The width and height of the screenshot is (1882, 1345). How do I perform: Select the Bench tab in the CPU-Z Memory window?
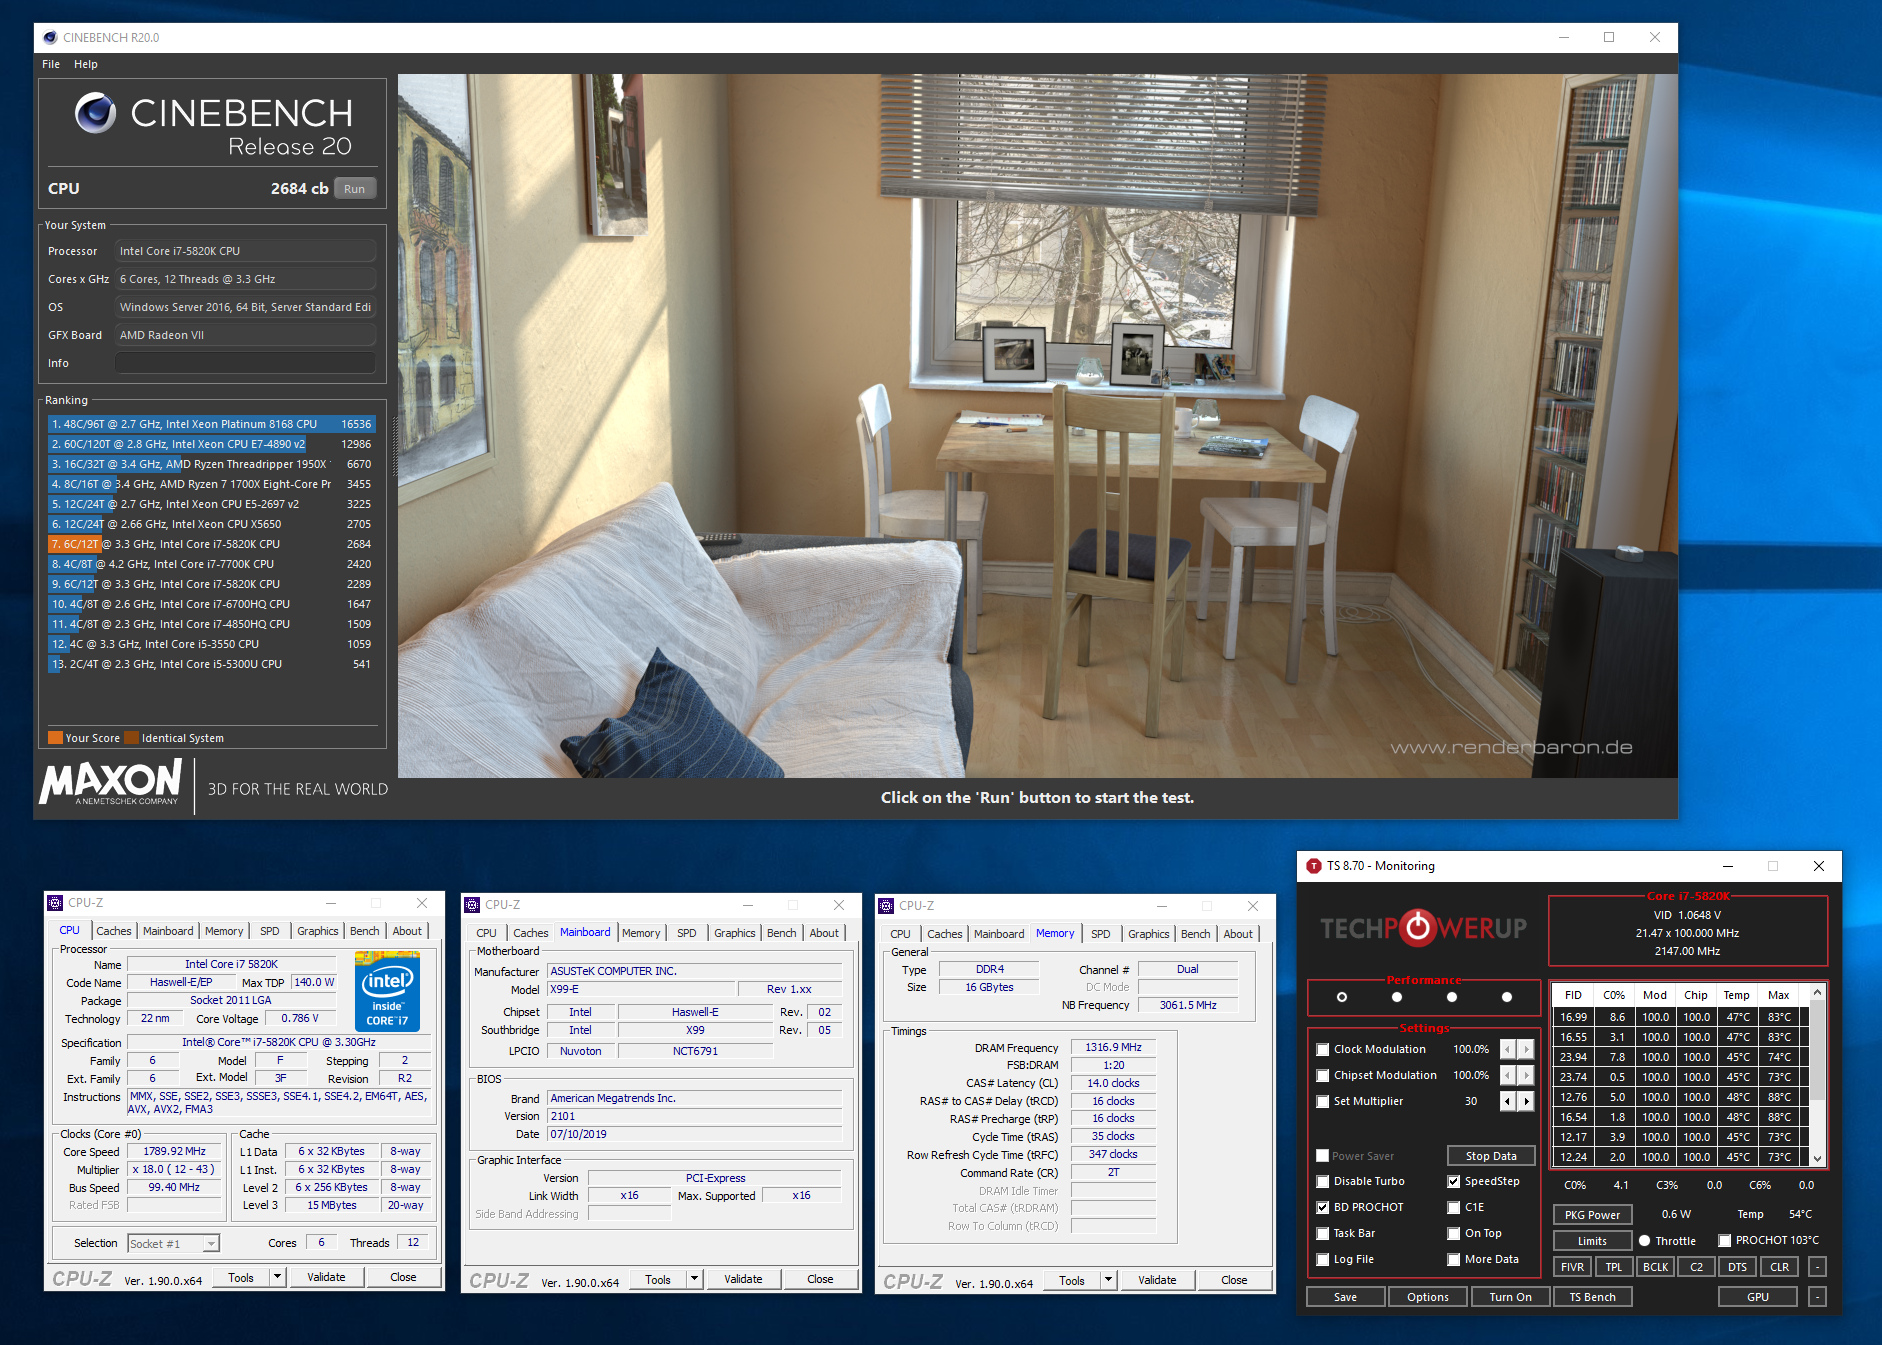1196,934
